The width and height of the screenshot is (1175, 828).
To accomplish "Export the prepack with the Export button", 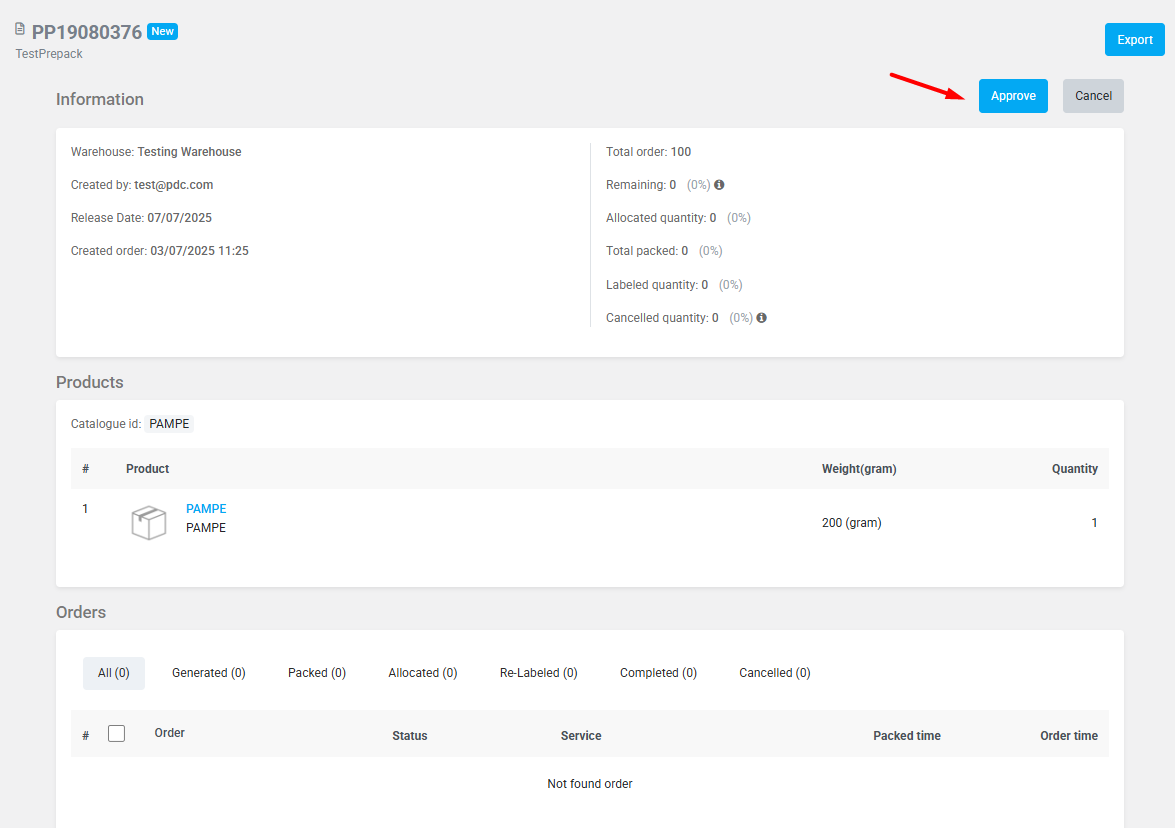I will [x=1134, y=40].
